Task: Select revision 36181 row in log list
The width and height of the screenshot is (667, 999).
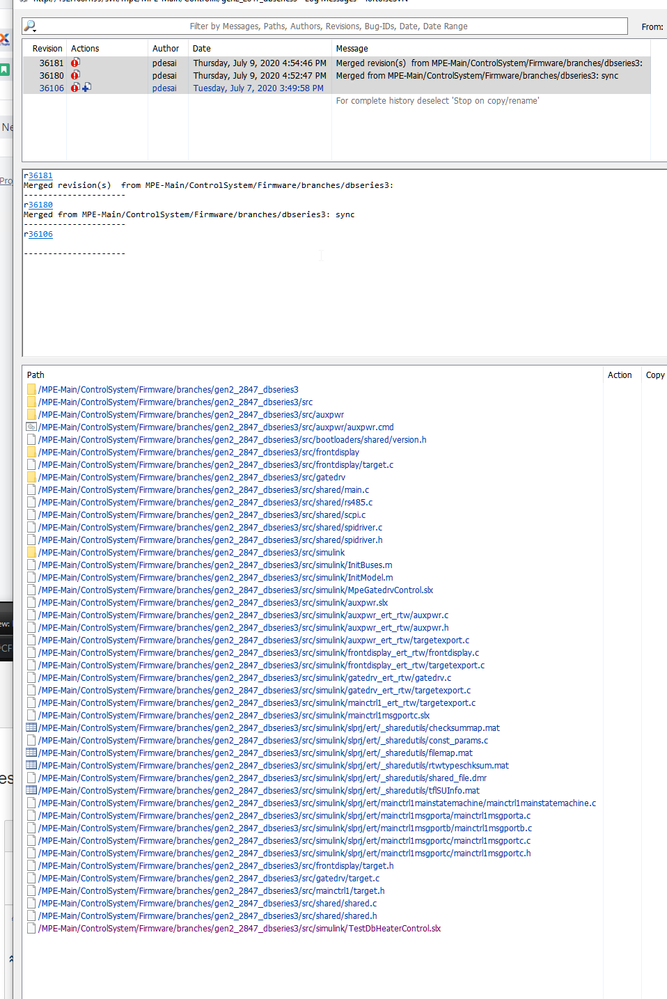Action: (x=337, y=63)
